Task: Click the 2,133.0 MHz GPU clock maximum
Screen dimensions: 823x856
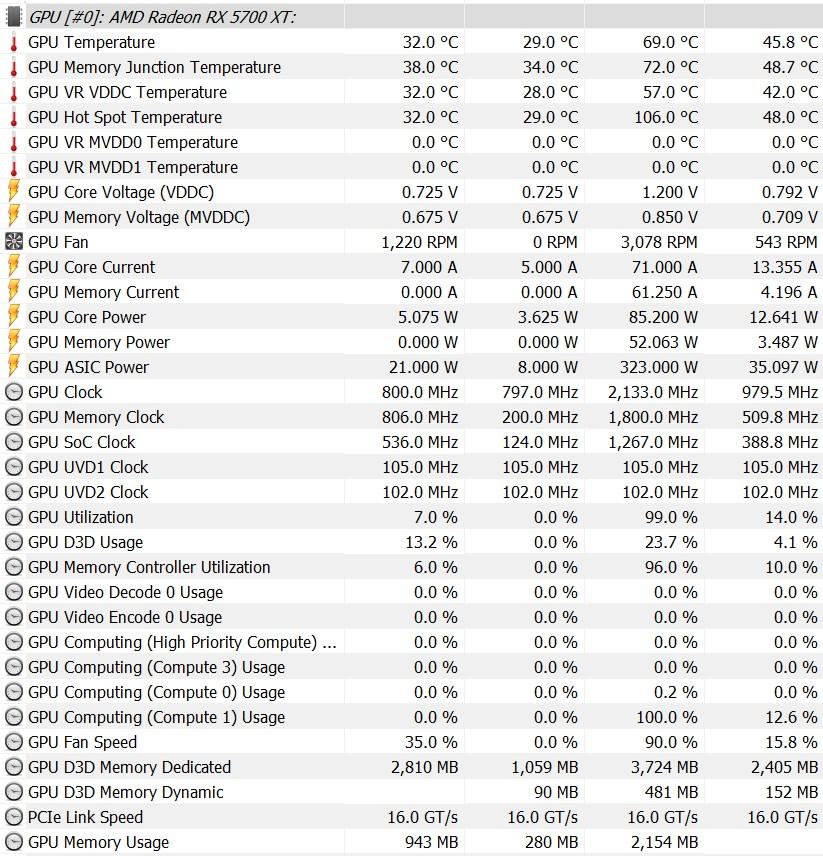Action: 653,393
